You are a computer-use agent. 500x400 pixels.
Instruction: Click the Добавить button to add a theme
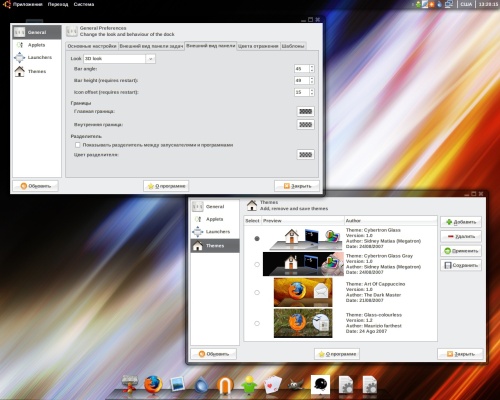tap(461, 222)
